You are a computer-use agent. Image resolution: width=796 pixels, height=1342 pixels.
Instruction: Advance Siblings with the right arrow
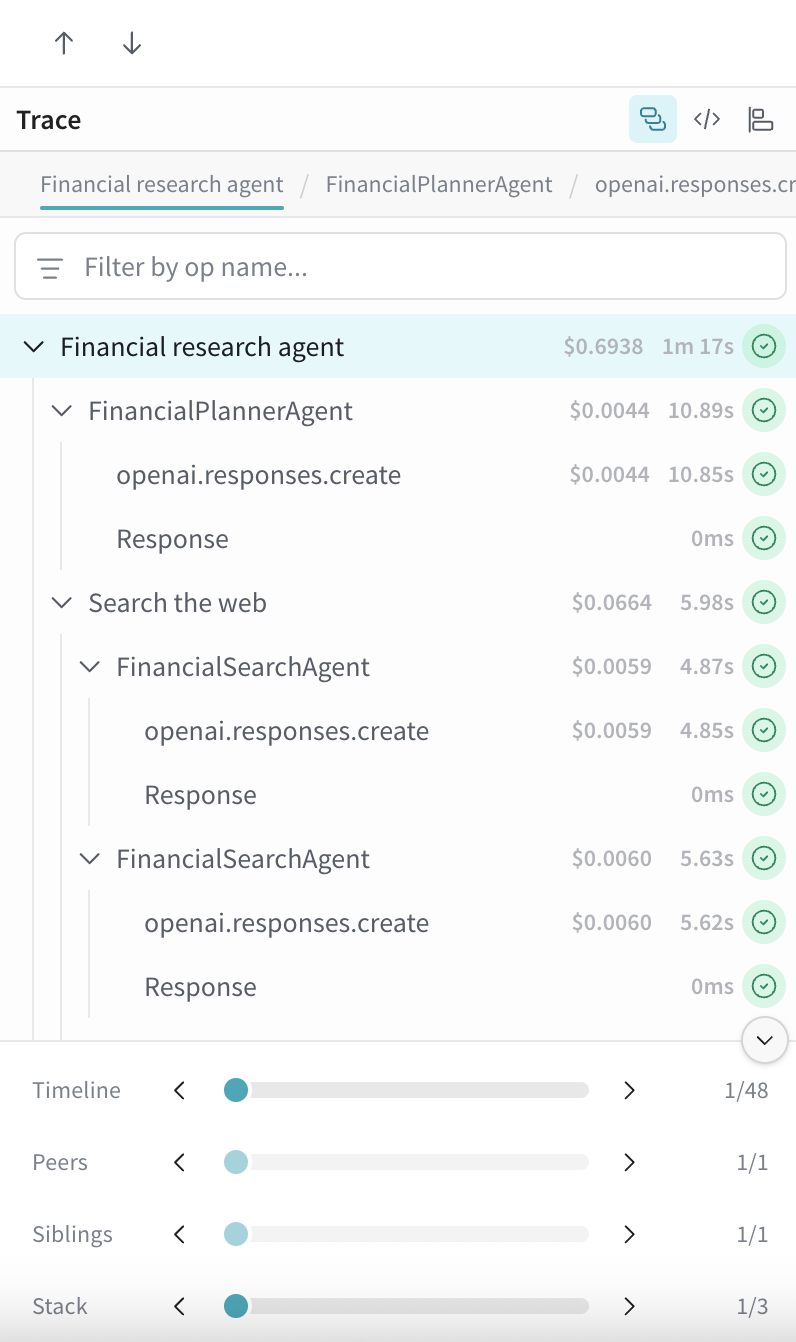[629, 1234]
